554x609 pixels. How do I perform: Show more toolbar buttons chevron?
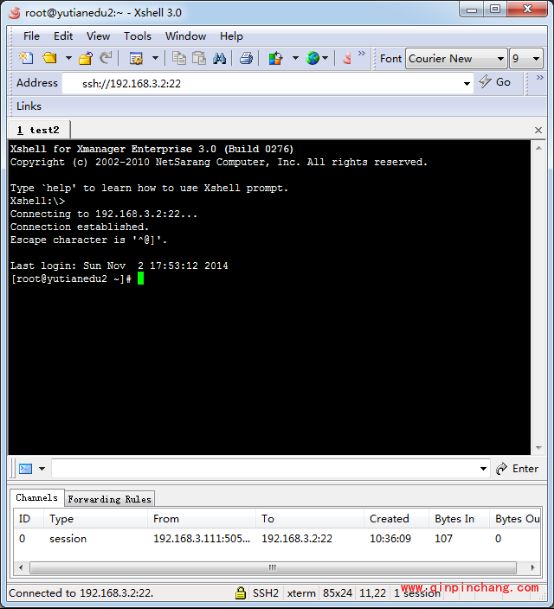pyautogui.click(x=362, y=54)
